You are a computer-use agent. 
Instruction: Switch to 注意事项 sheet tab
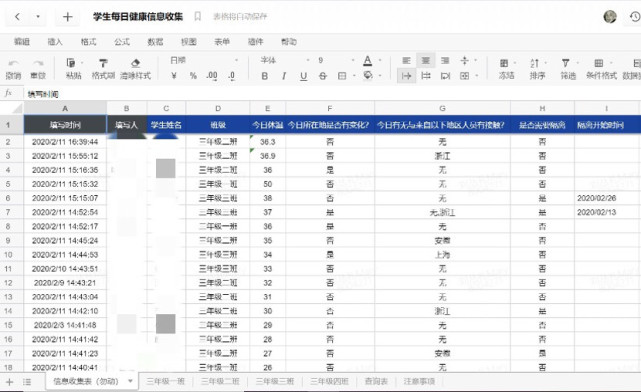(x=419, y=381)
